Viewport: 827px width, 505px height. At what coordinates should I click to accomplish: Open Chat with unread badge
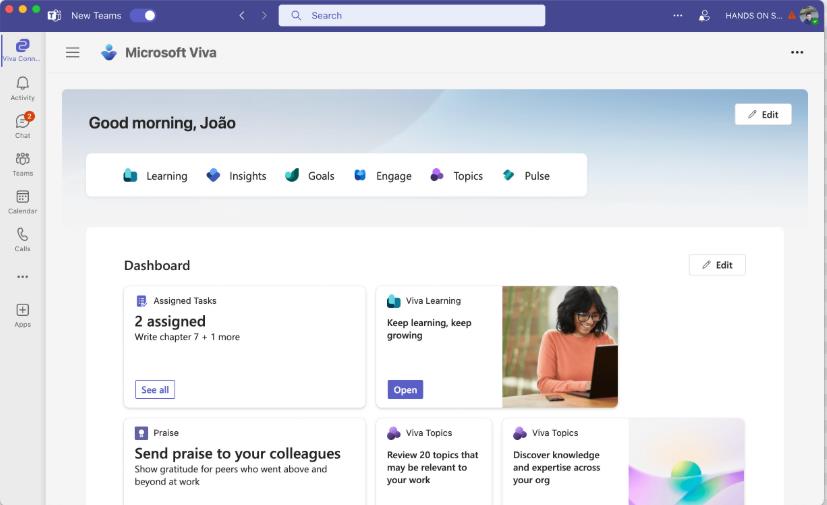pyautogui.click(x=22, y=126)
